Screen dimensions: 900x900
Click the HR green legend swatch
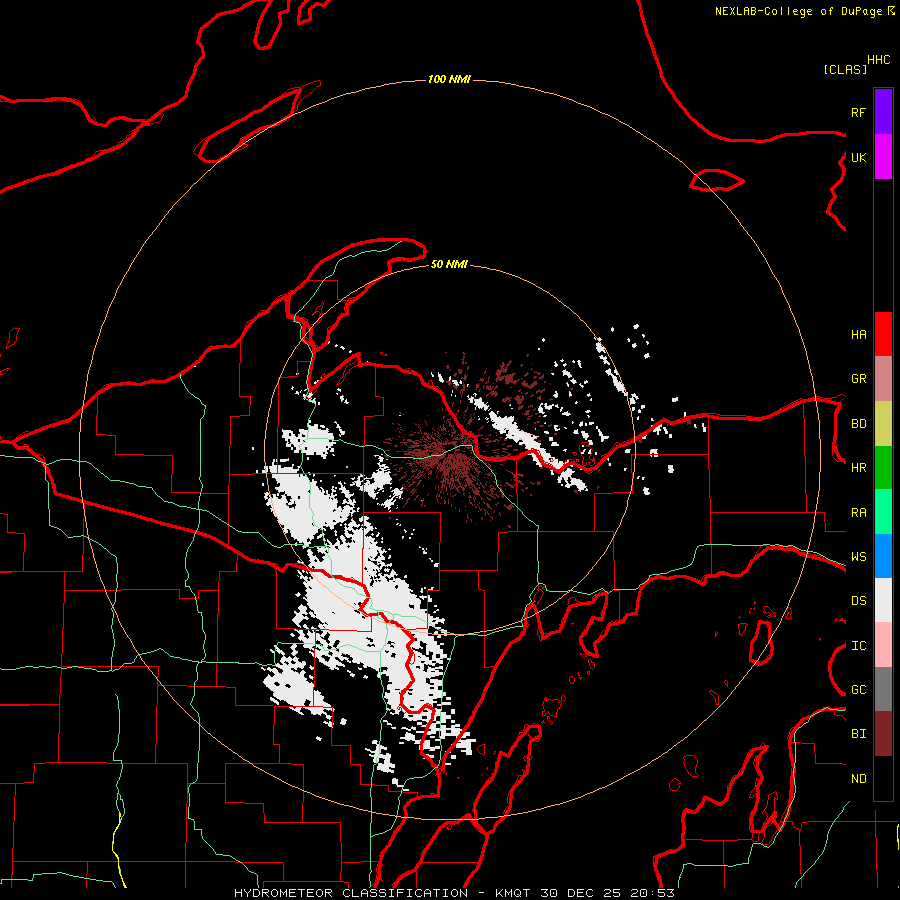point(883,468)
